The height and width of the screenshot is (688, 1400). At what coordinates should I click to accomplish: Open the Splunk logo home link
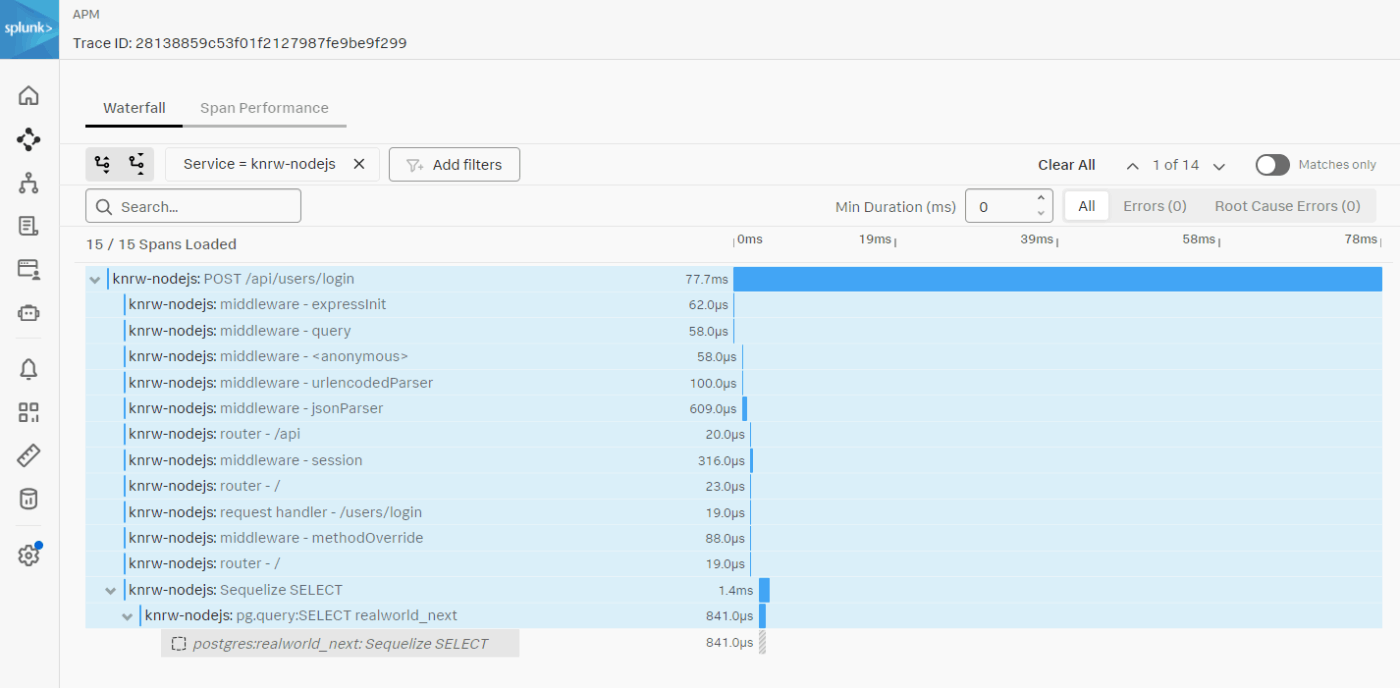pos(29,29)
